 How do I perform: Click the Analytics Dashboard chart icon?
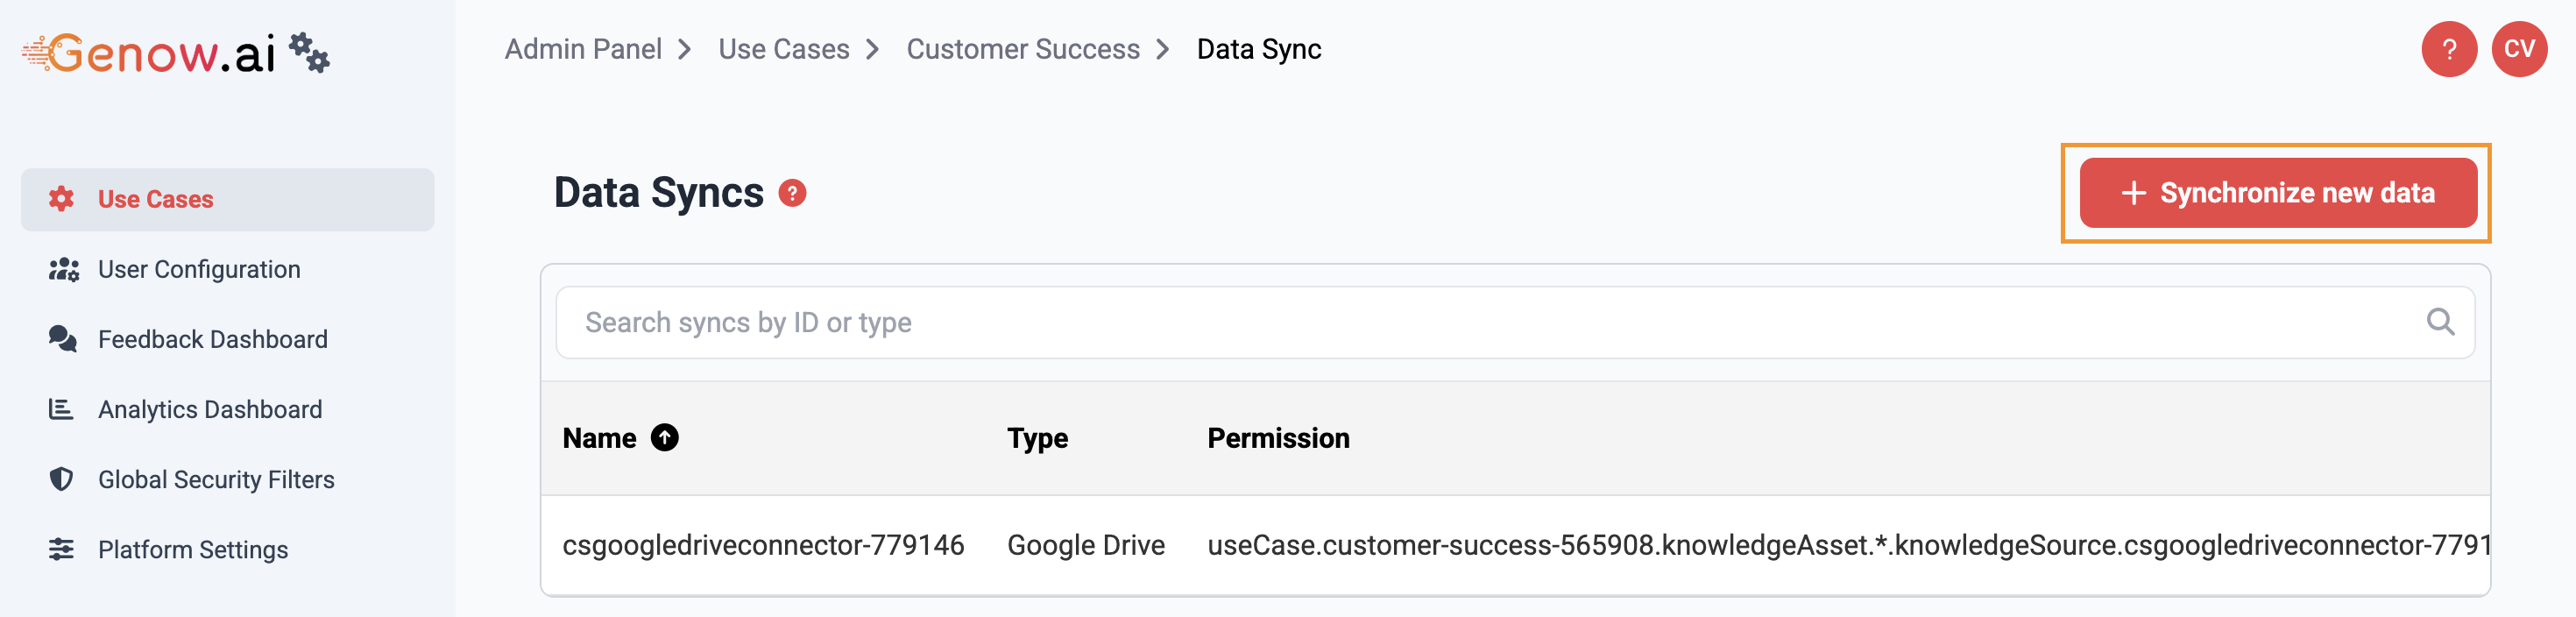[x=61, y=409]
